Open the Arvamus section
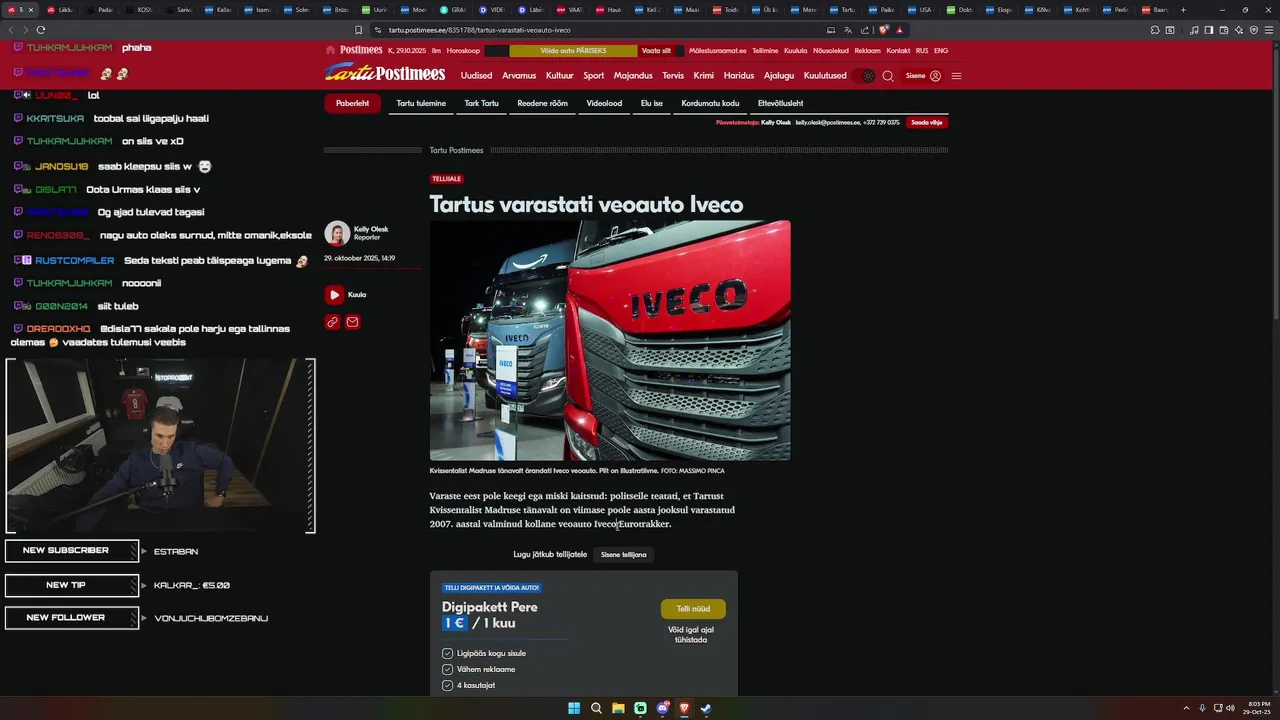Viewport: 1280px width, 720px height. [519, 76]
